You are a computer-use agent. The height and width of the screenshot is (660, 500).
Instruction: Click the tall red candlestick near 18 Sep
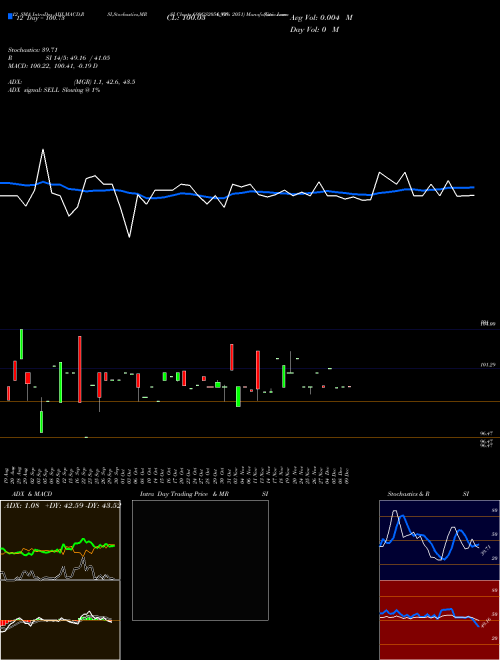click(x=80, y=370)
